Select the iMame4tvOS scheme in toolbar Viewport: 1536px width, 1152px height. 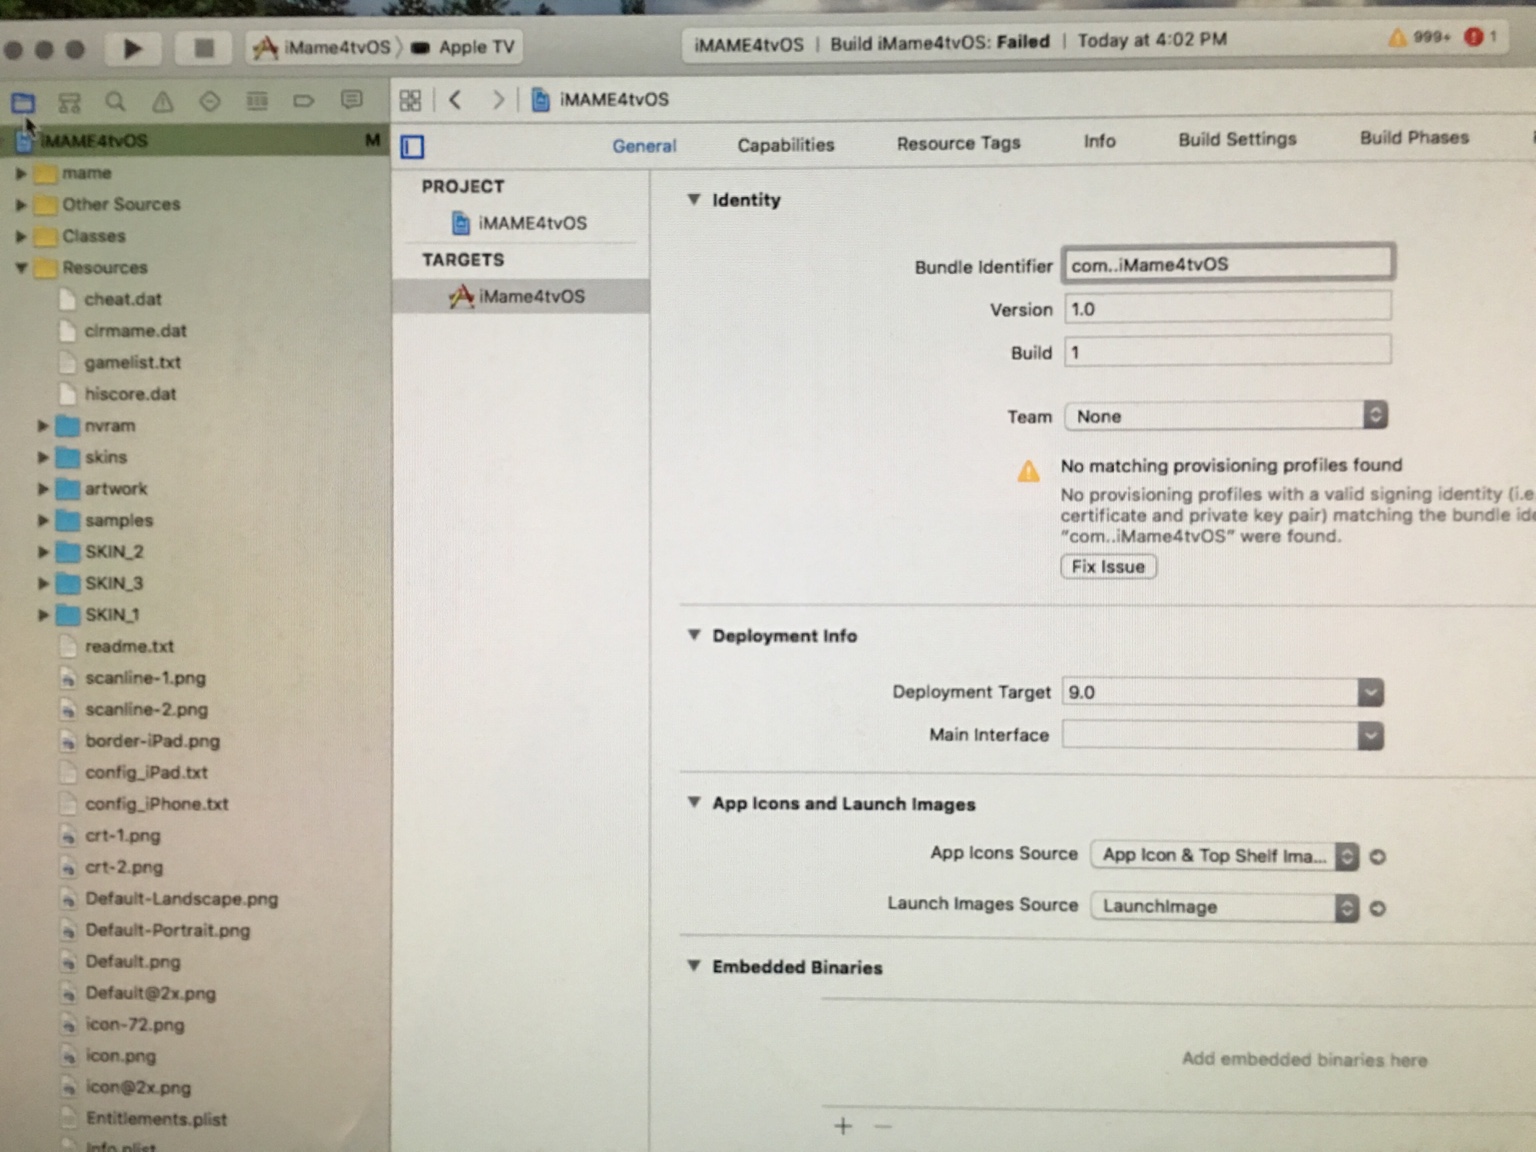coord(322,47)
